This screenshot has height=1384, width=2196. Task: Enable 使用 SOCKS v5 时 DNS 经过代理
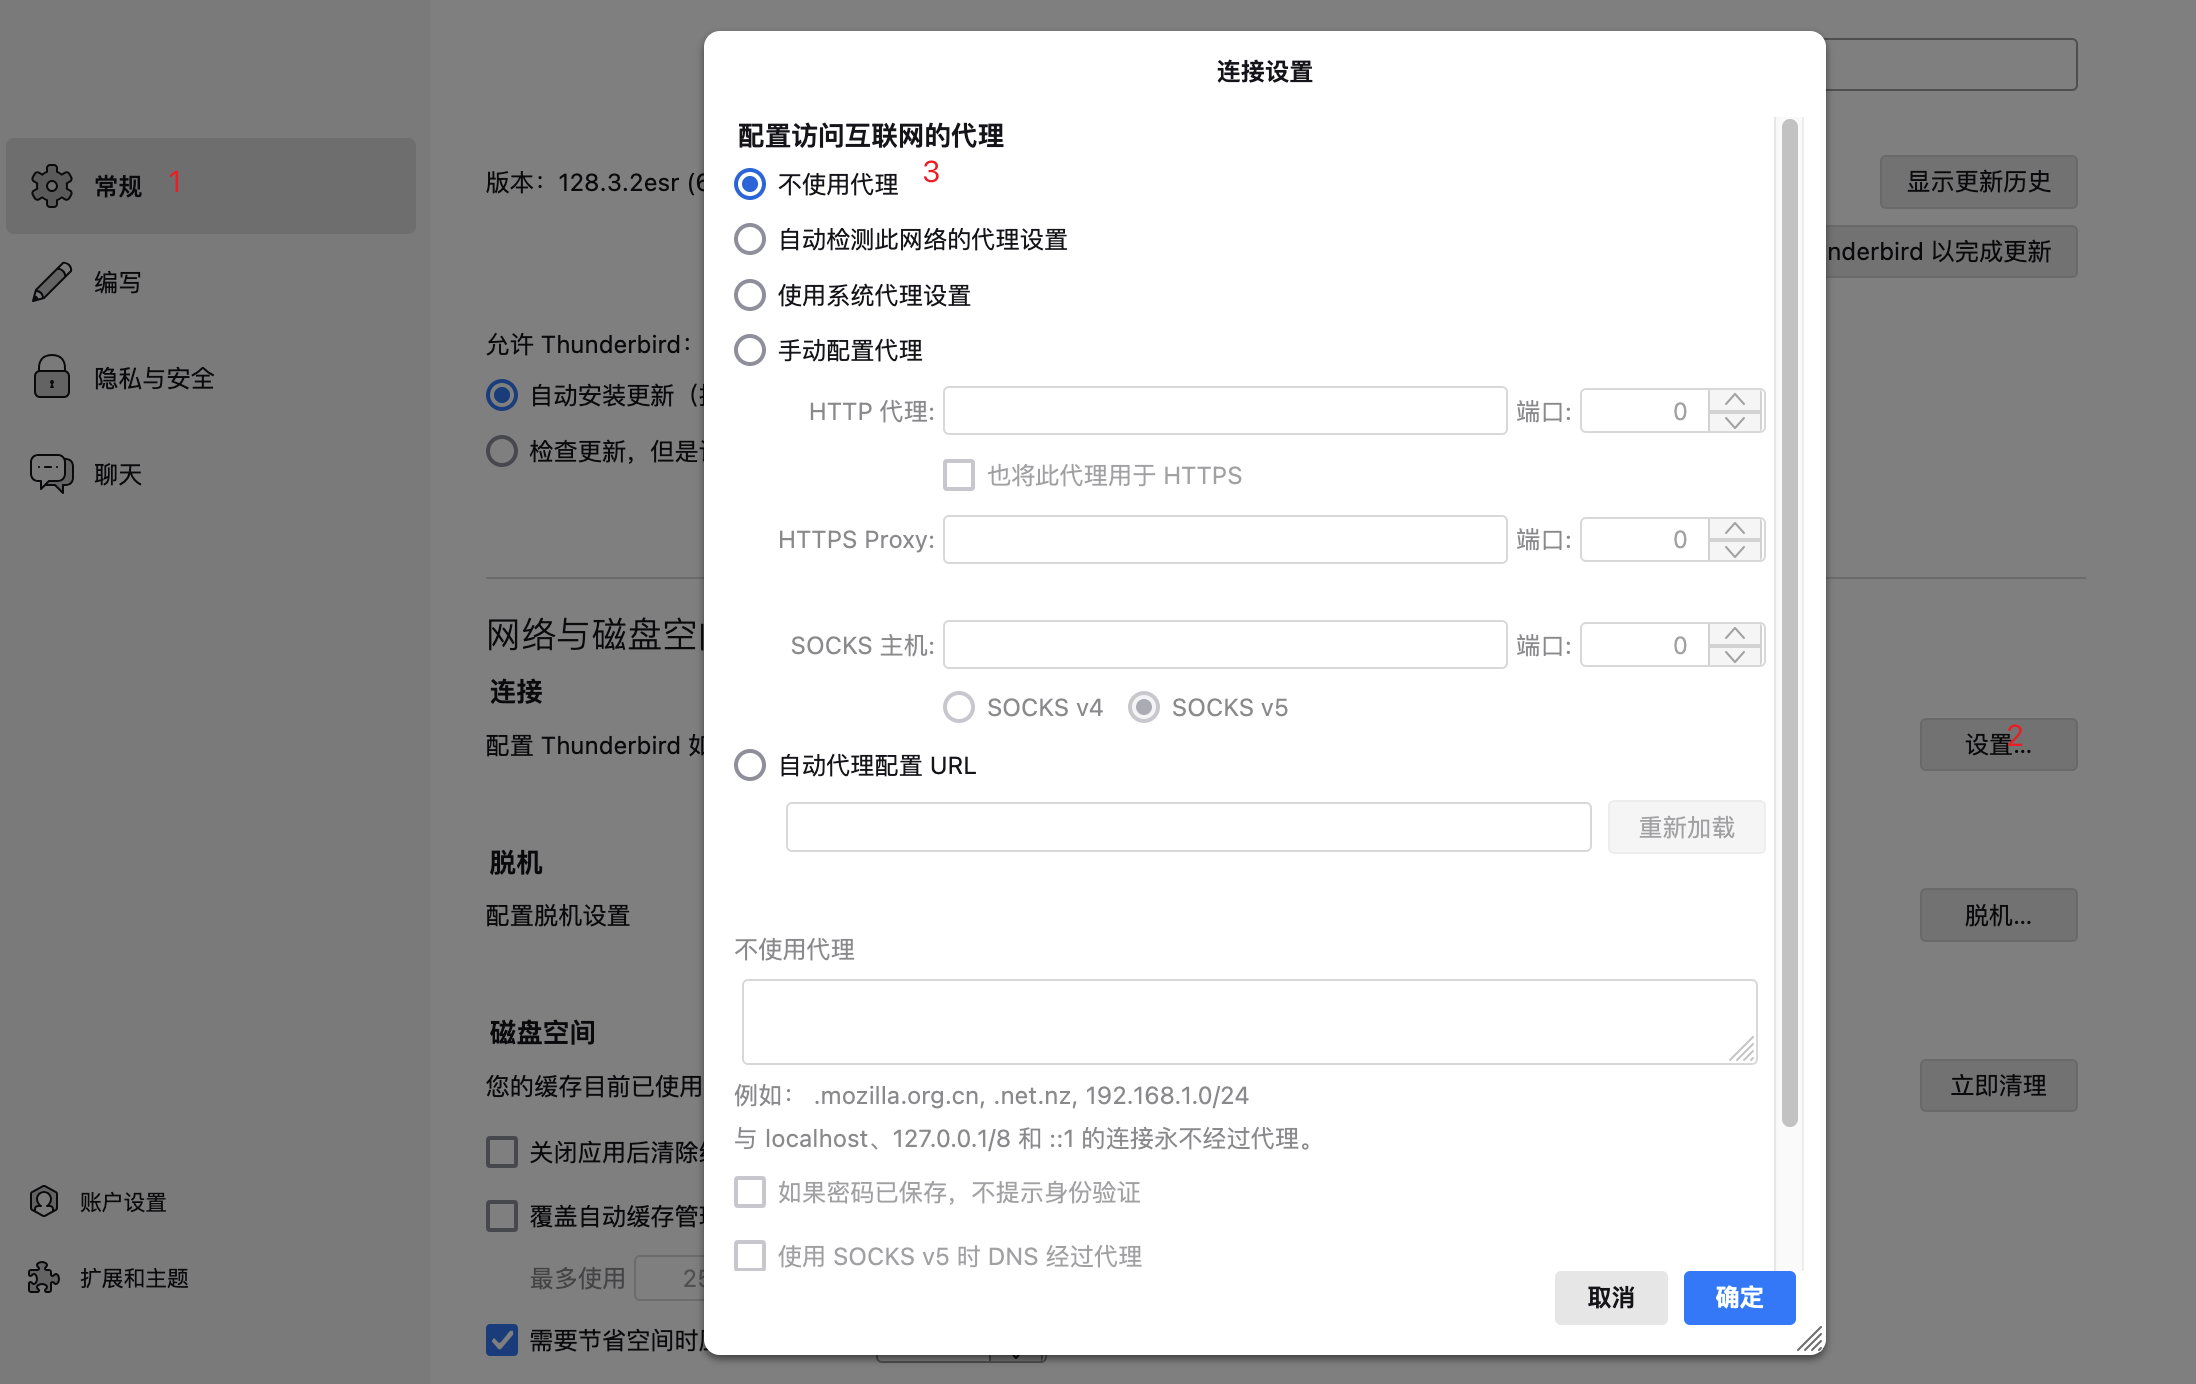pos(749,1256)
